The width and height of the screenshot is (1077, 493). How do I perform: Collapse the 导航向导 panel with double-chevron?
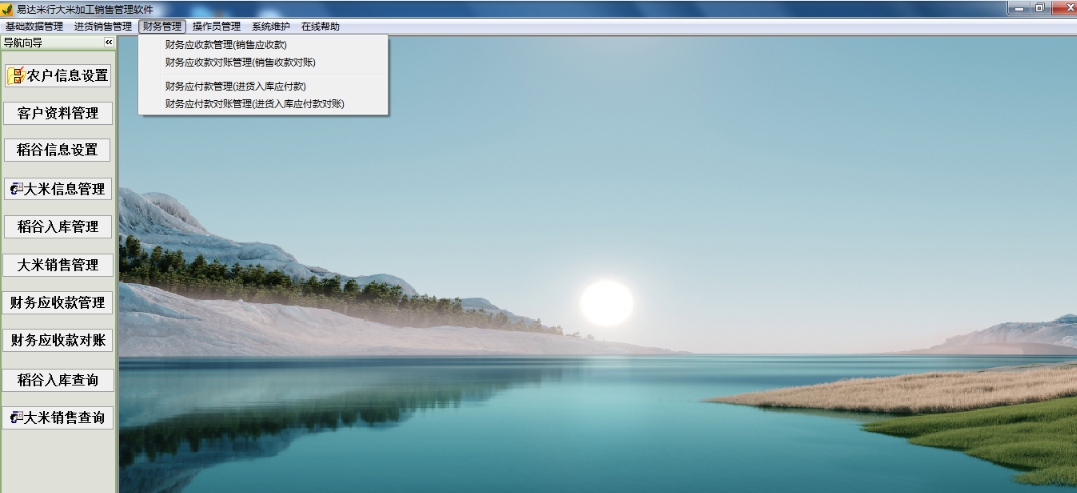pyautogui.click(x=109, y=43)
